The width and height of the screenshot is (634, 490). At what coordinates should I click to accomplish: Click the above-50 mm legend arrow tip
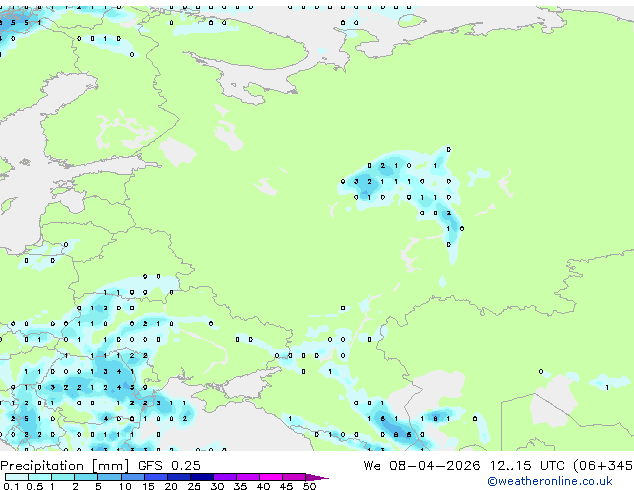317,478
